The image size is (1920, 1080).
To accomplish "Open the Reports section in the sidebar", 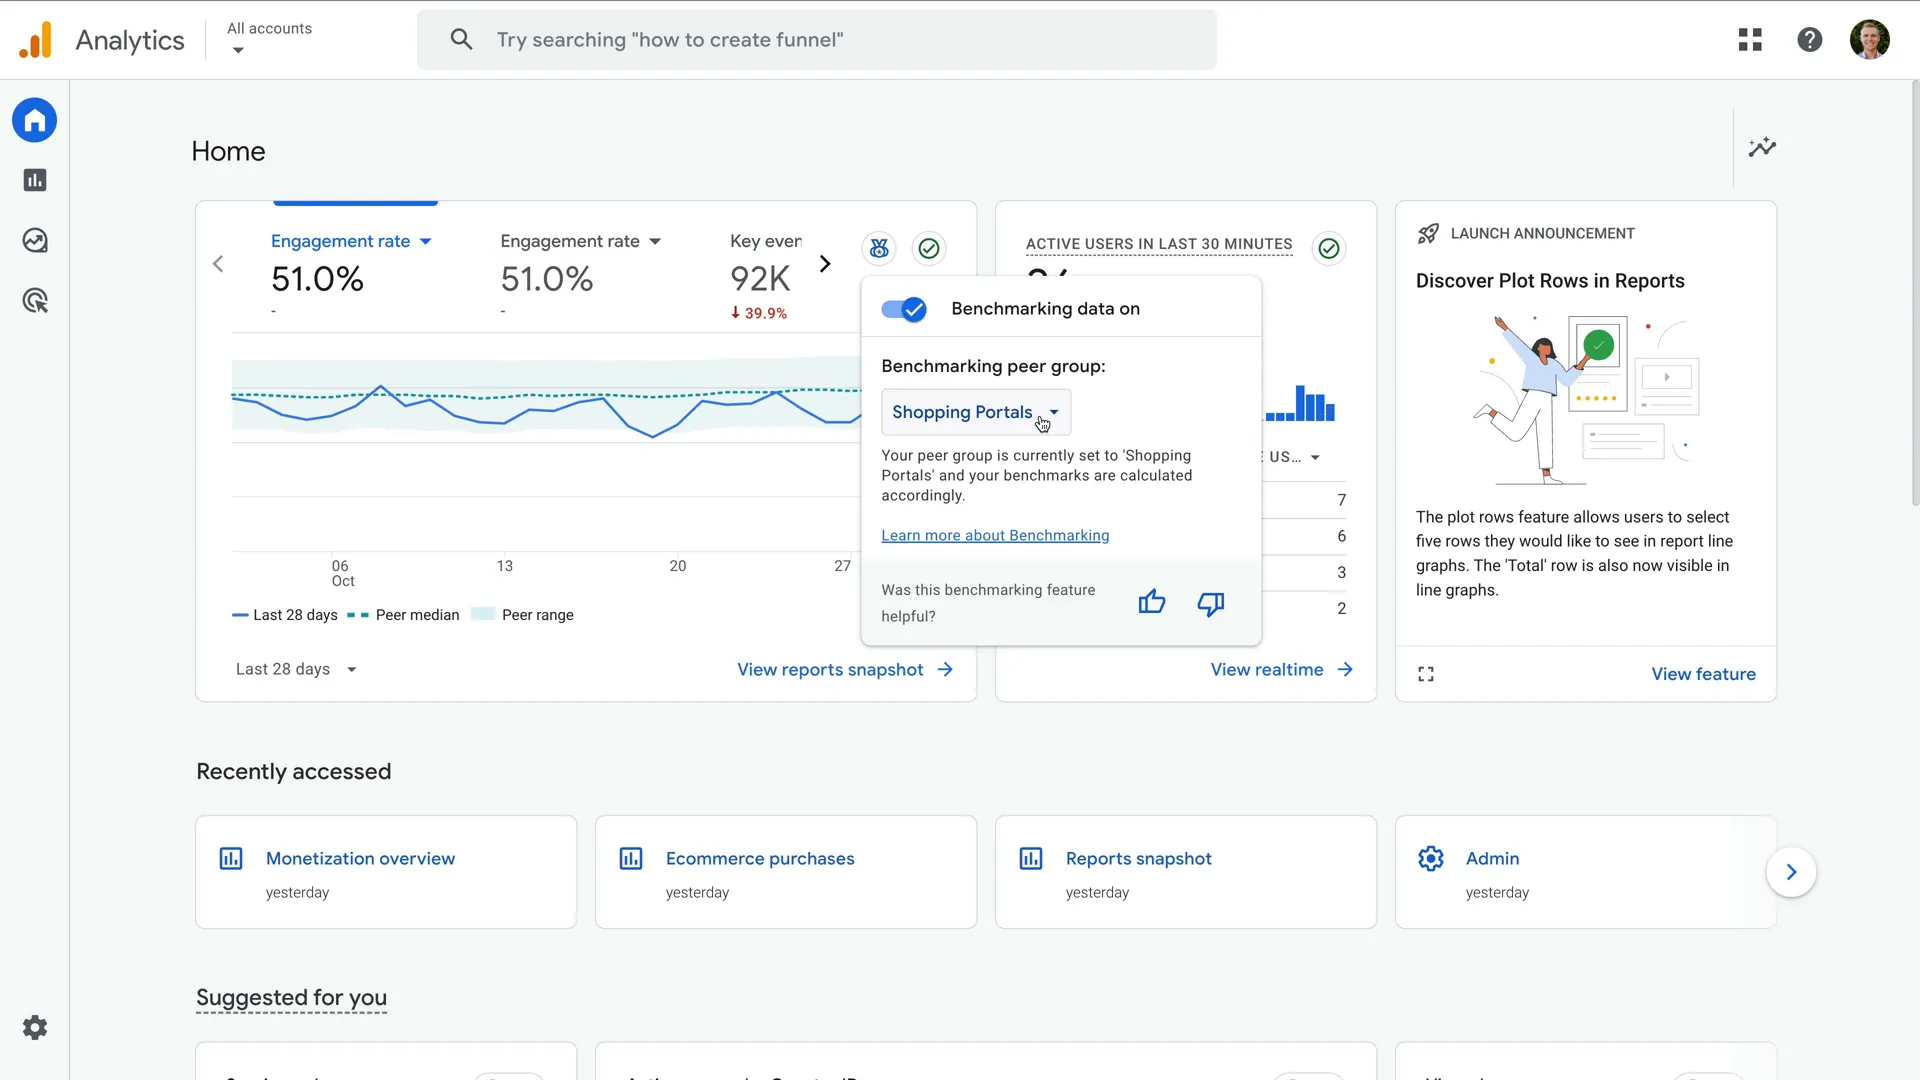I will coord(35,180).
